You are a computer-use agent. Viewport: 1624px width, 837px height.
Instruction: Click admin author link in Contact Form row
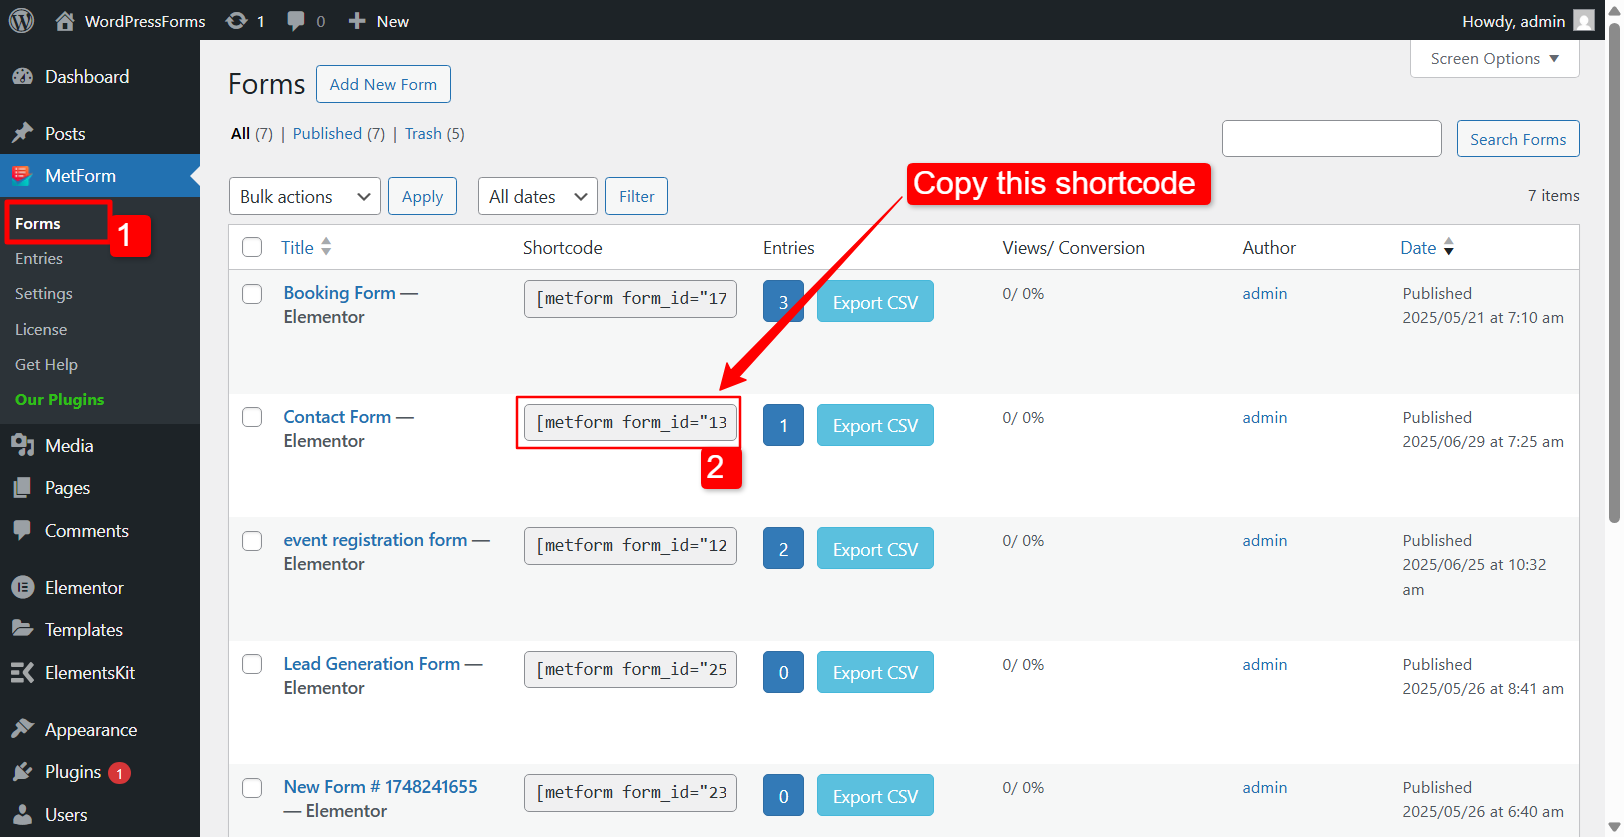point(1264,417)
